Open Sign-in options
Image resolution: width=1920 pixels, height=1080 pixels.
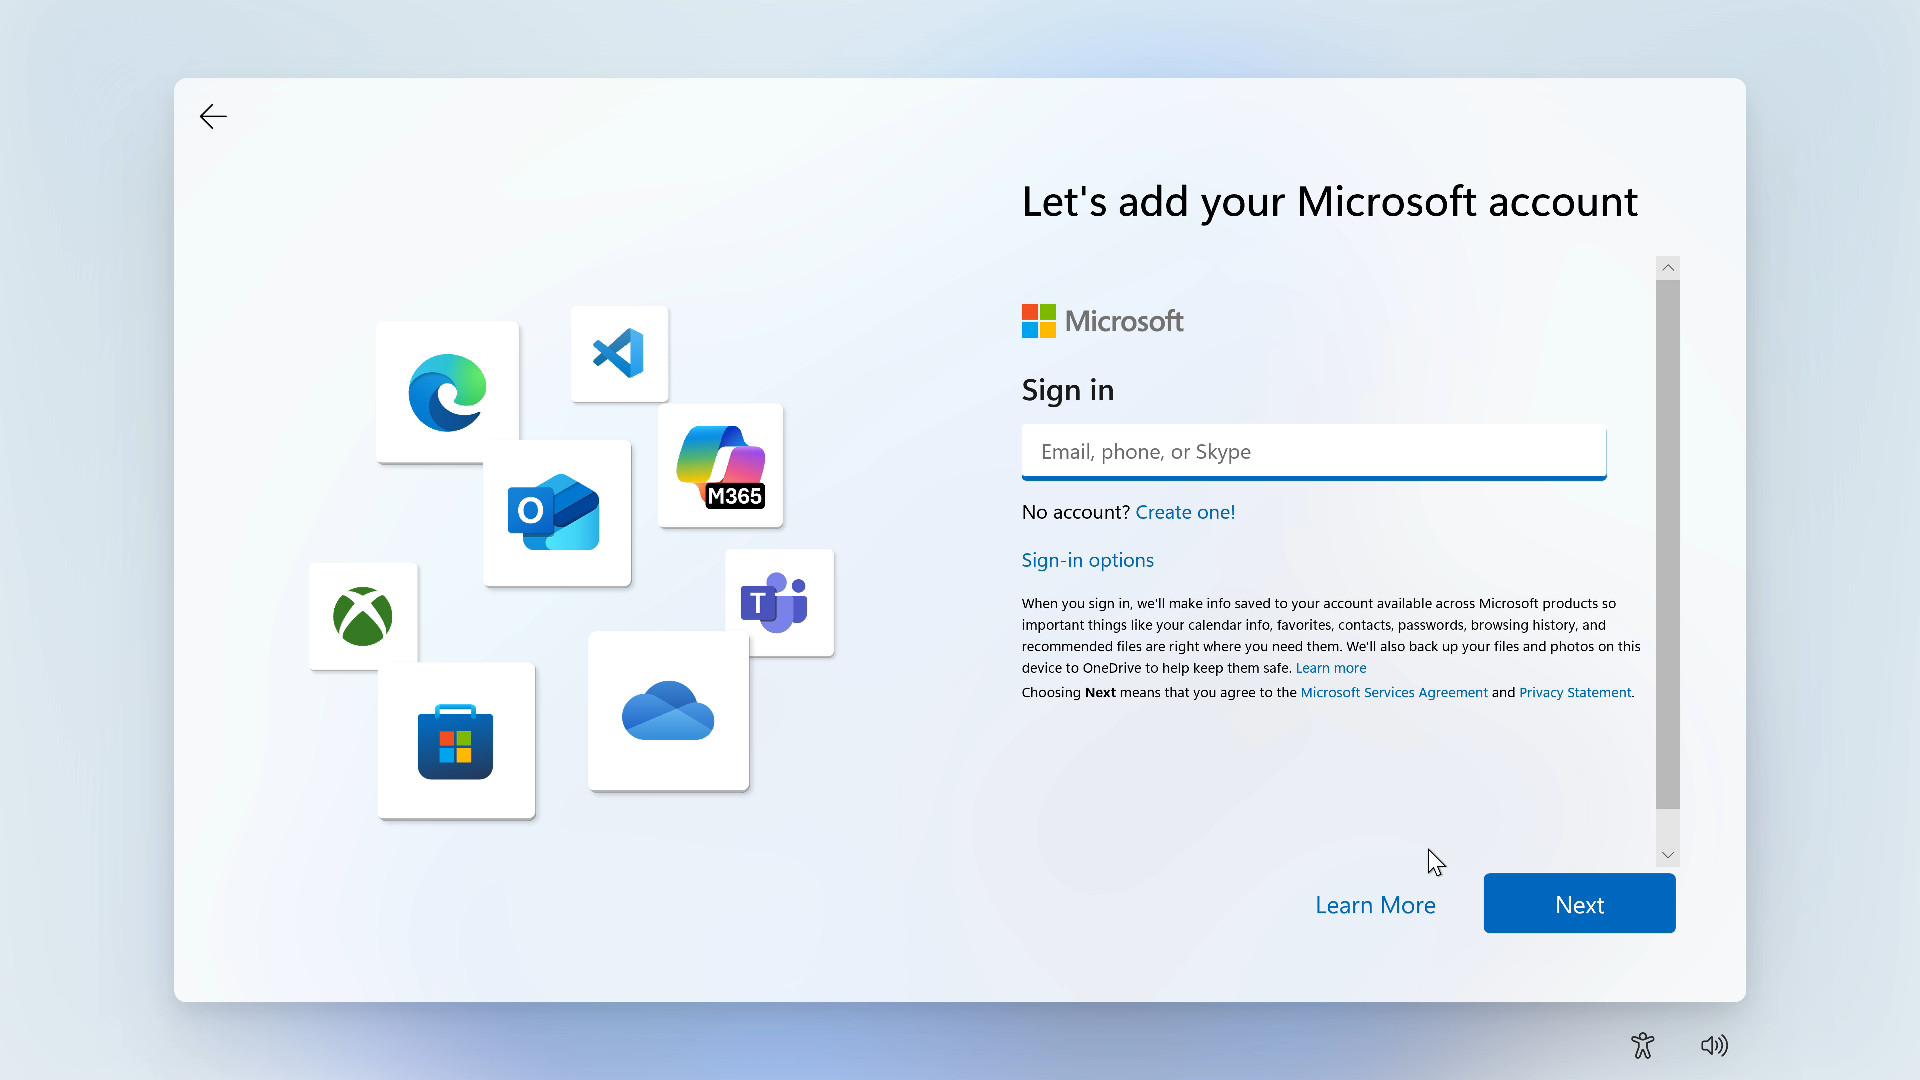coord(1087,560)
